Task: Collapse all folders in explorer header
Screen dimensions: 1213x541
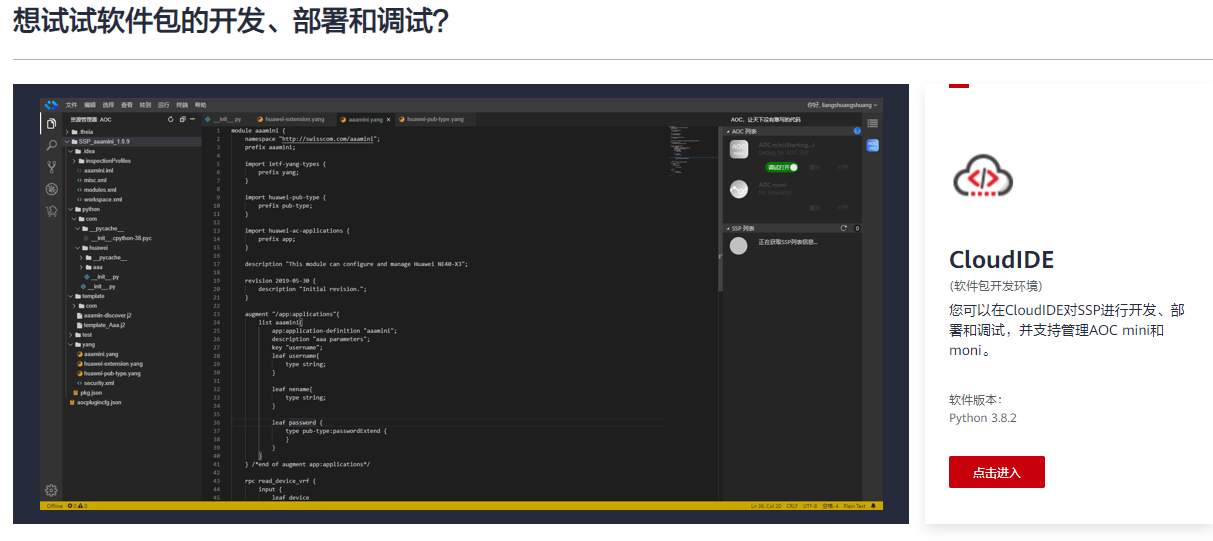Action: 182,119
